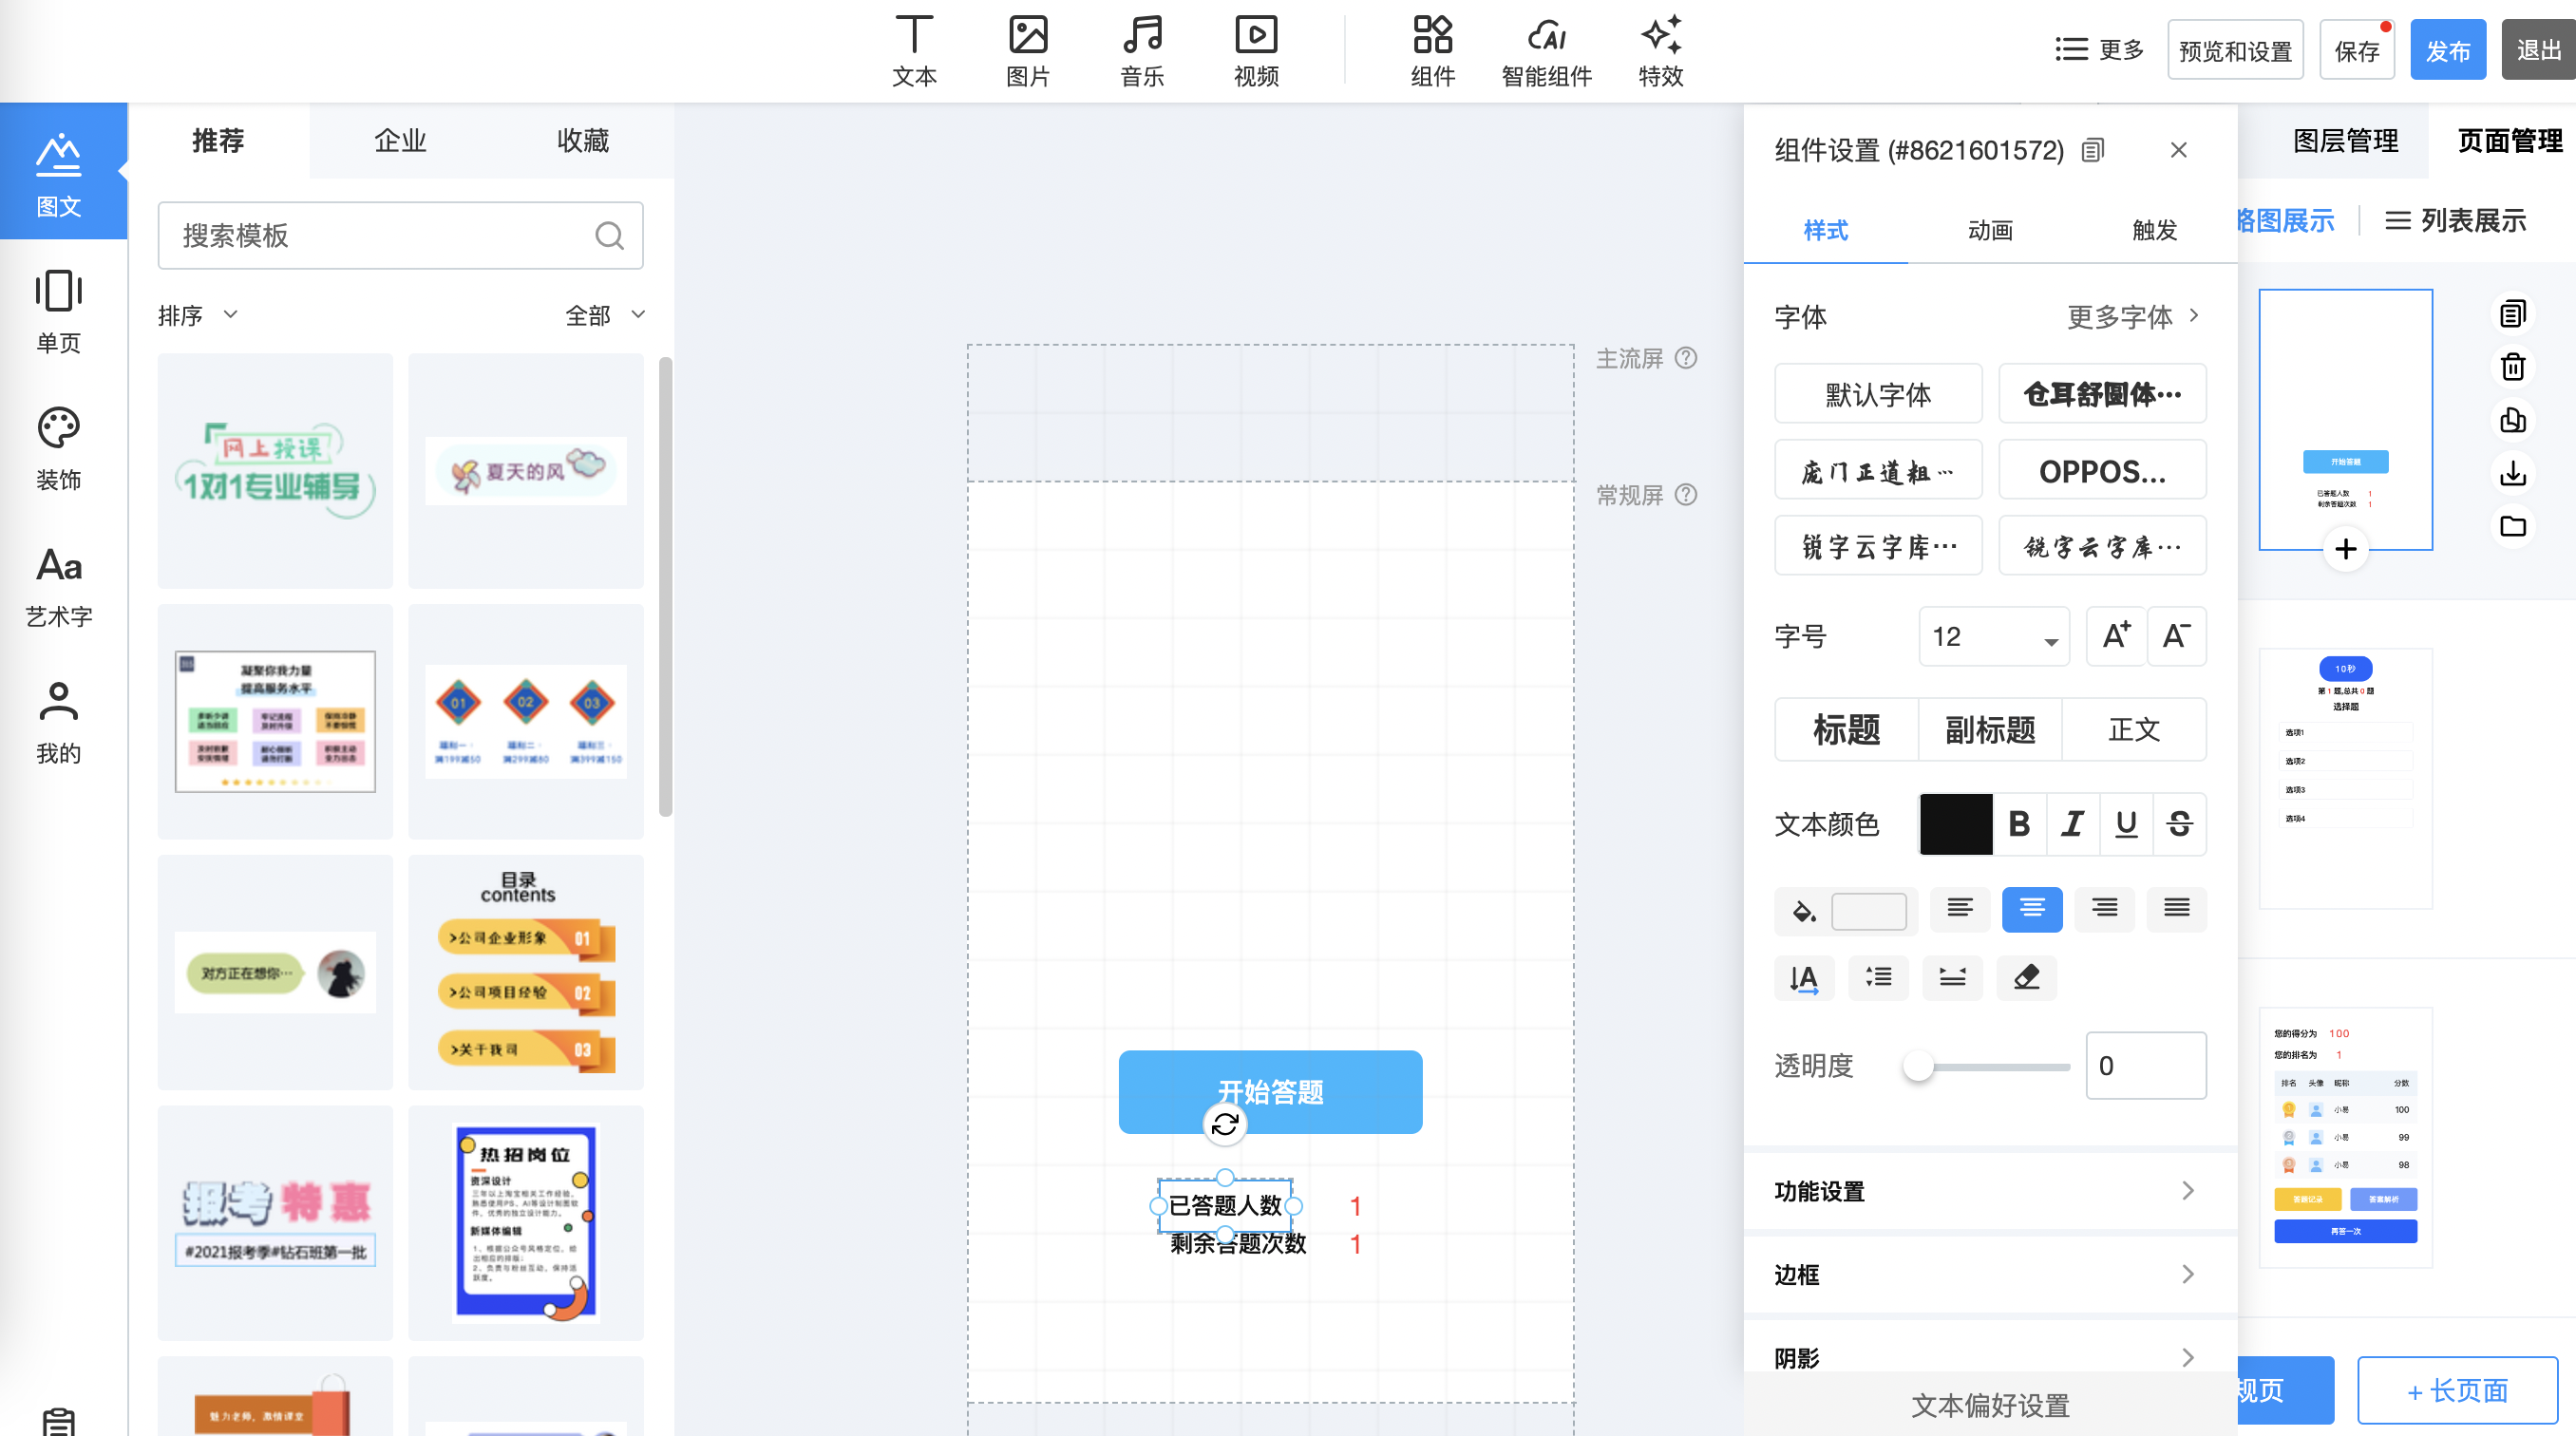The width and height of the screenshot is (2576, 1436).
Task: Toggle bold formatting
Action: point(2019,824)
